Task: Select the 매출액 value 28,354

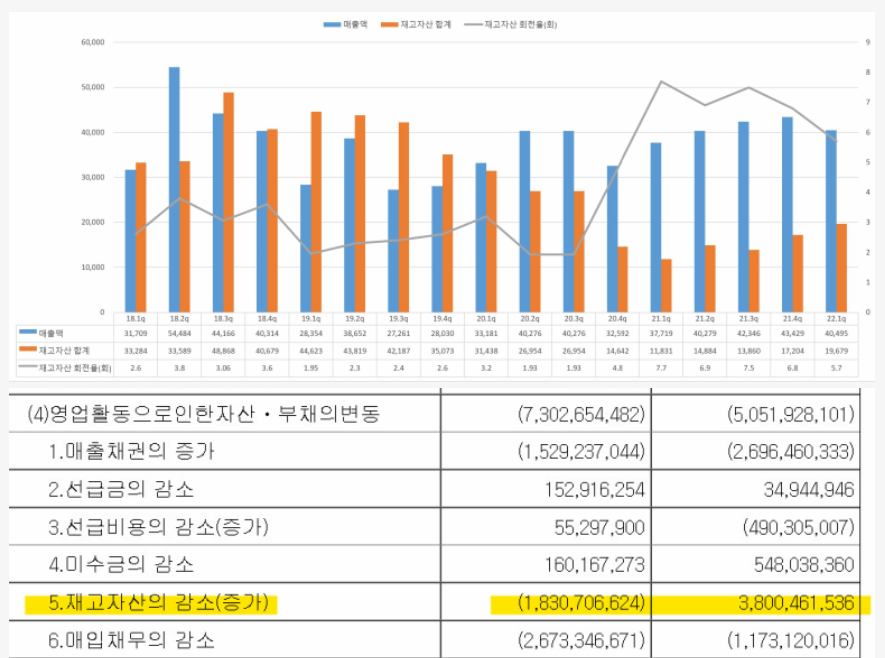Action: [311, 334]
